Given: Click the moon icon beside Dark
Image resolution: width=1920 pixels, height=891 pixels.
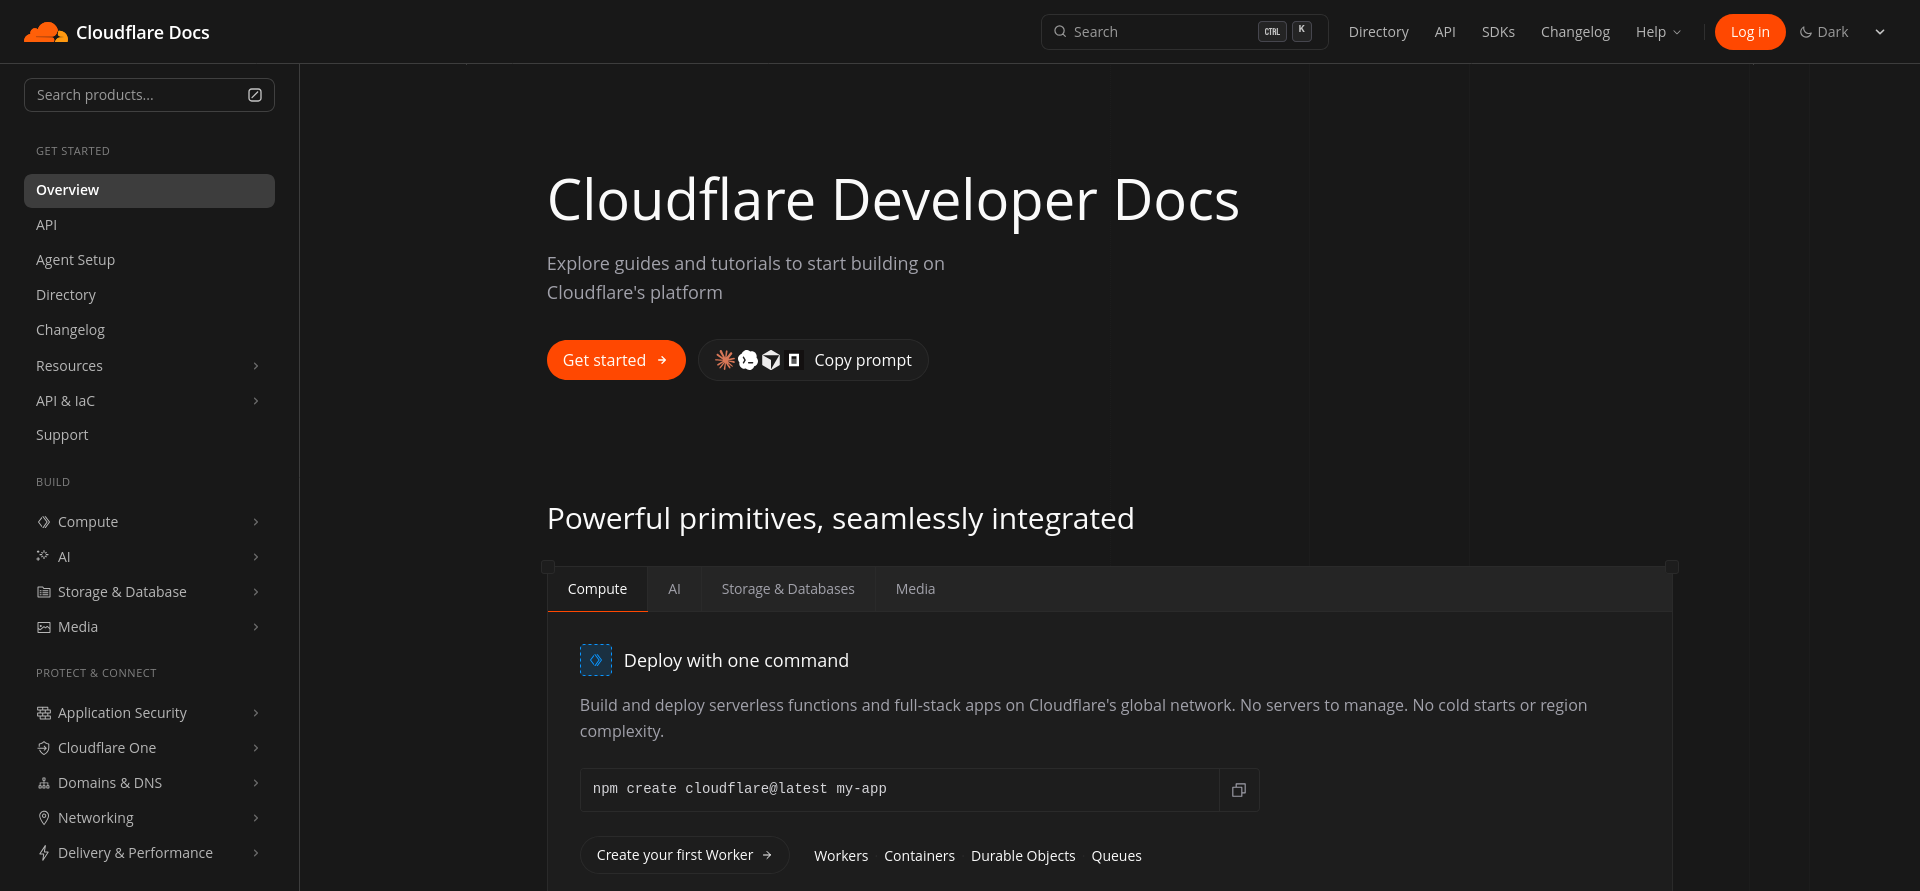Looking at the screenshot, I should pos(1806,32).
